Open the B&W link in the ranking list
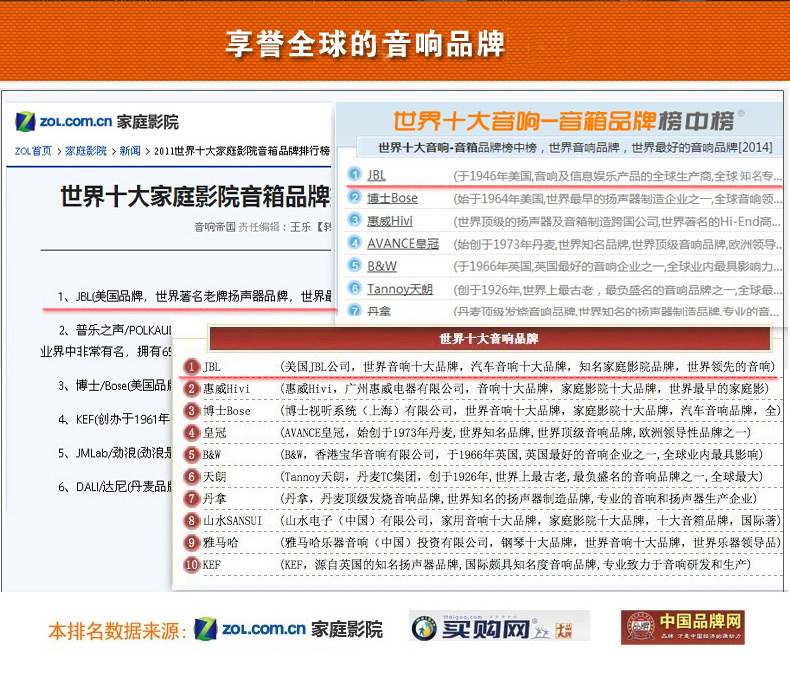The height and width of the screenshot is (683, 790). (381, 266)
